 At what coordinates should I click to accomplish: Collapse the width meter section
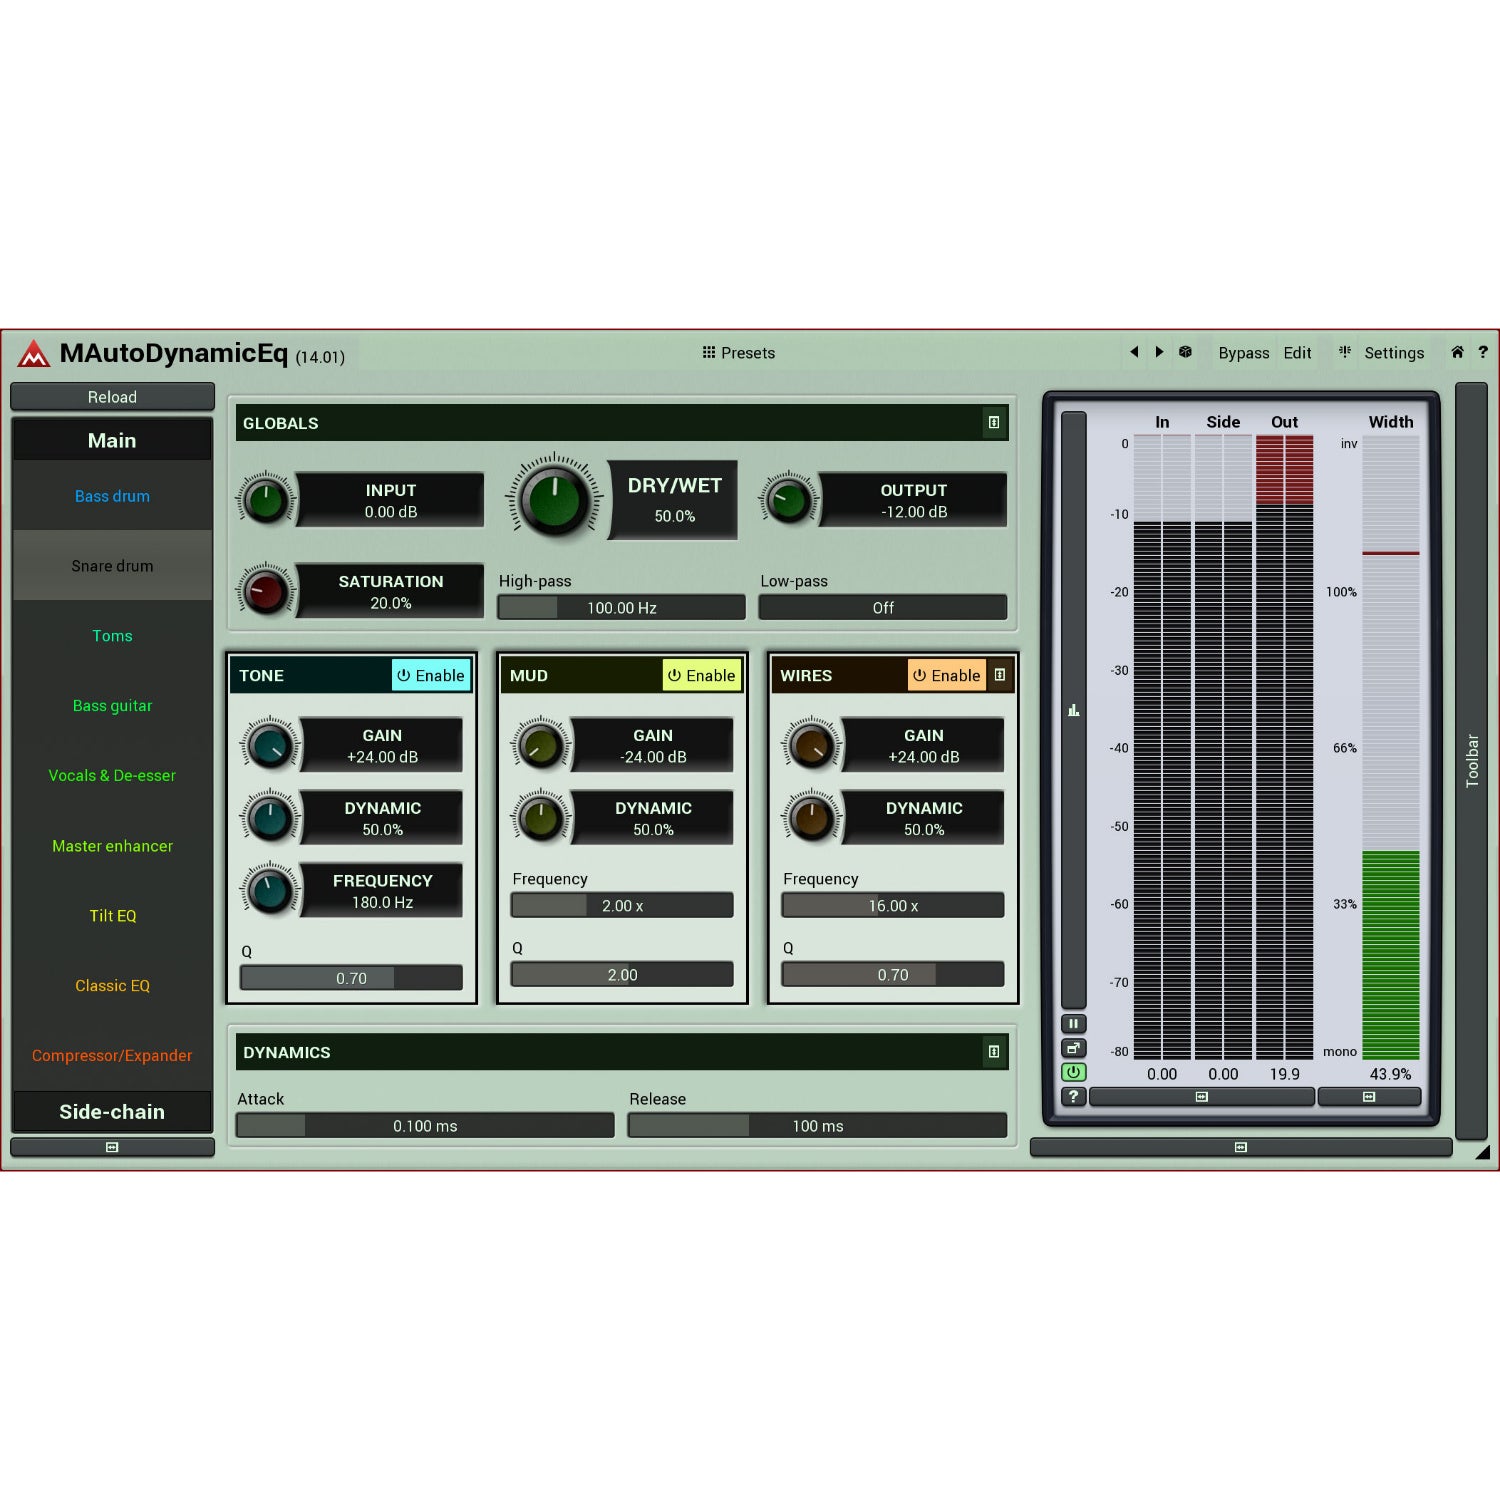point(1369,1097)
